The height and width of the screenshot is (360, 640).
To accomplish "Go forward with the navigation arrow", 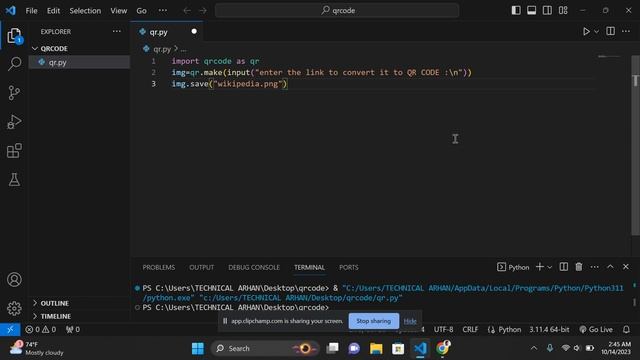I will tap(203, 11).
